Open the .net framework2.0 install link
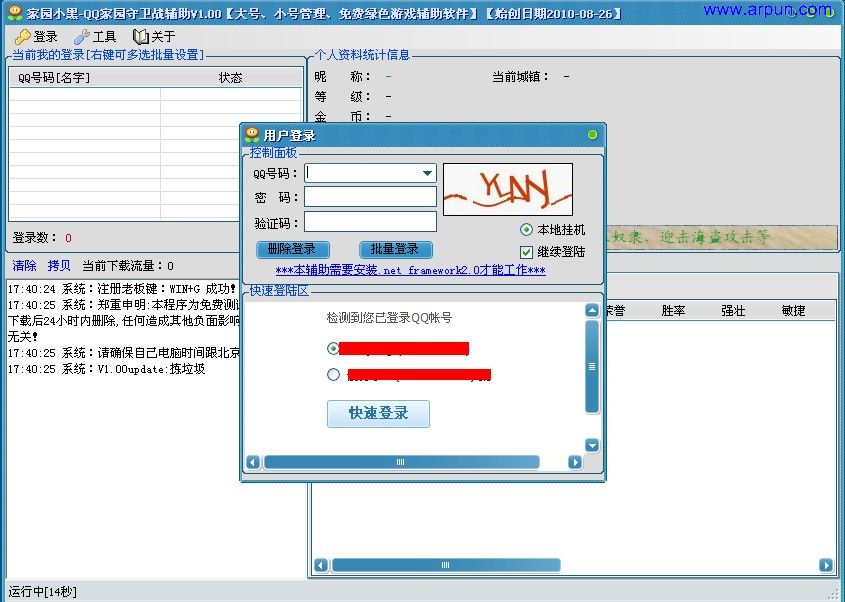 pos(411,270)
